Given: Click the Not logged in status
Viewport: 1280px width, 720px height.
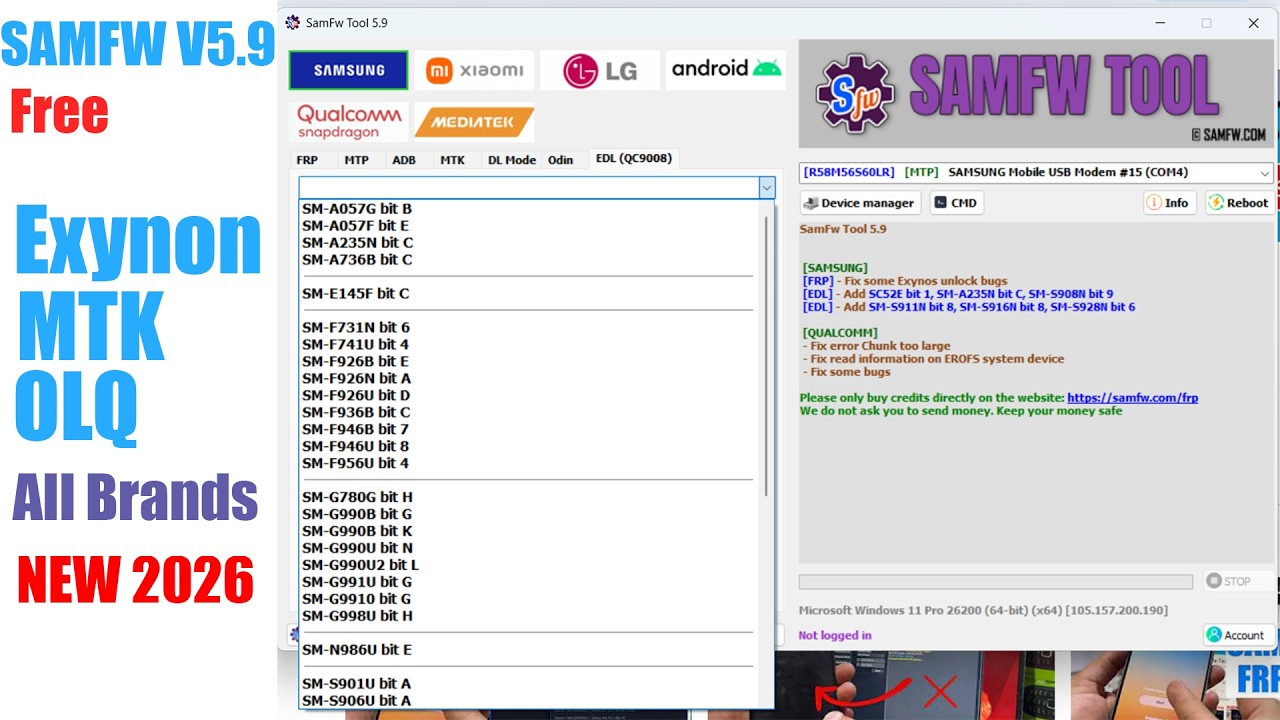Looking at the screenshot, I should (x=834, y=636).
